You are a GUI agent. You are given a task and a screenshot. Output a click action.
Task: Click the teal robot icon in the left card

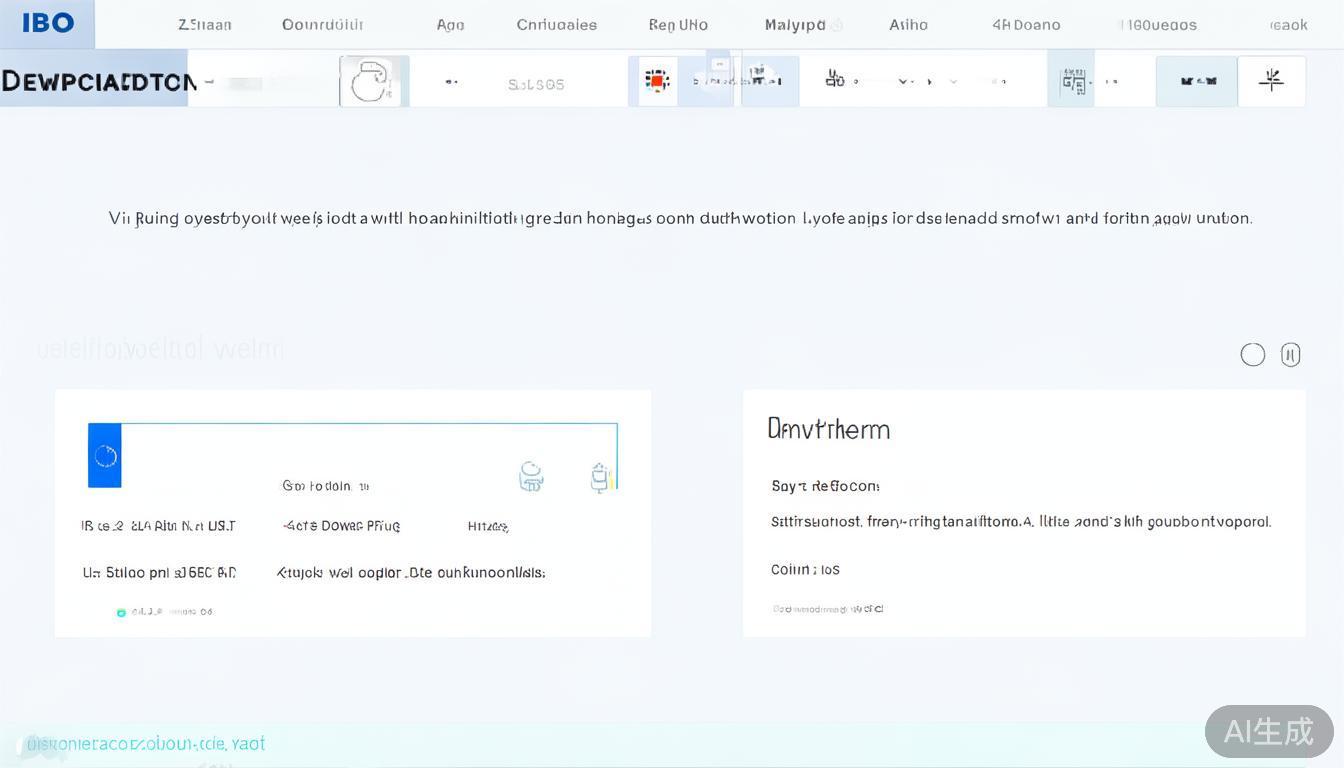tap(531, 477)
